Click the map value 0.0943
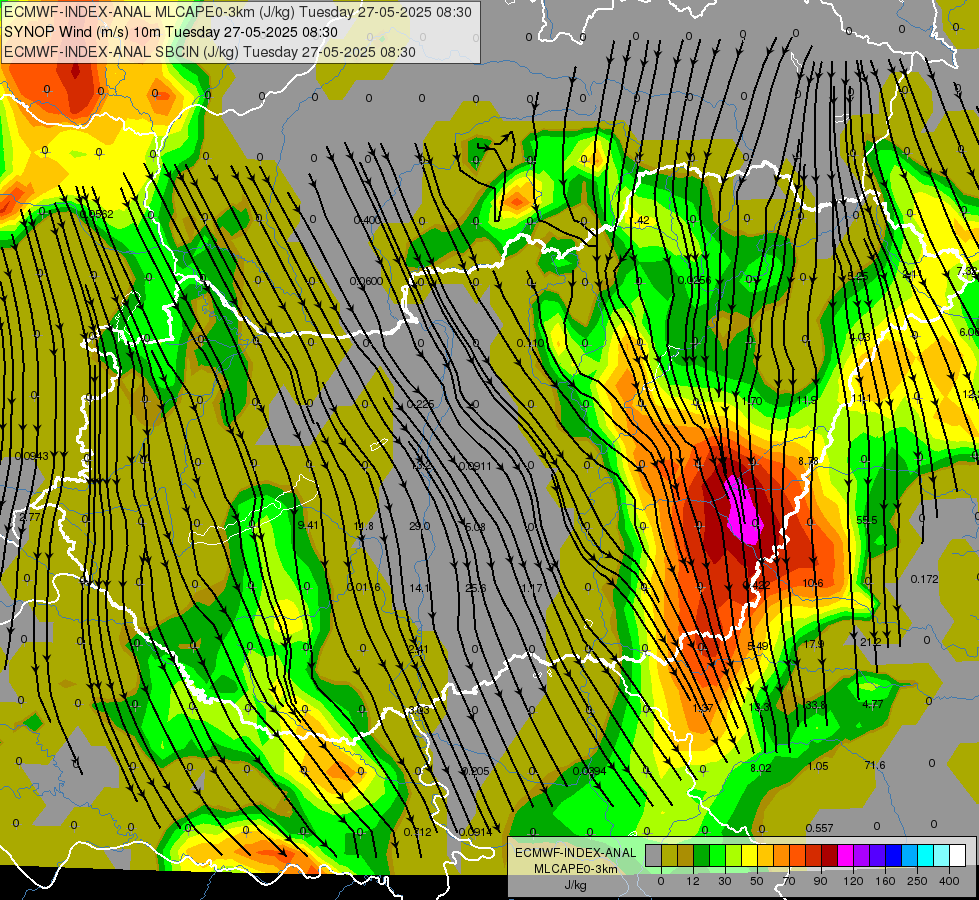Screen dimensions: 979x900 [31, 456]
